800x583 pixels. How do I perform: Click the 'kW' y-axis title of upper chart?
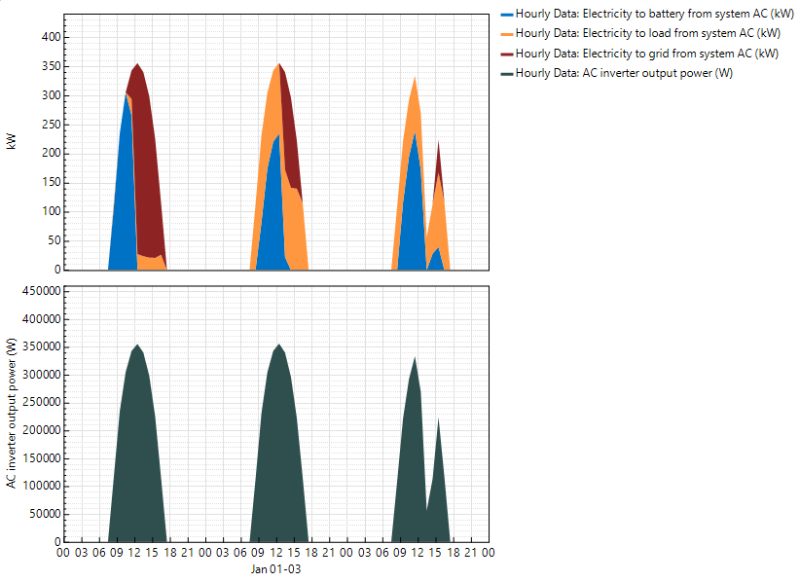tap(12, 142)
